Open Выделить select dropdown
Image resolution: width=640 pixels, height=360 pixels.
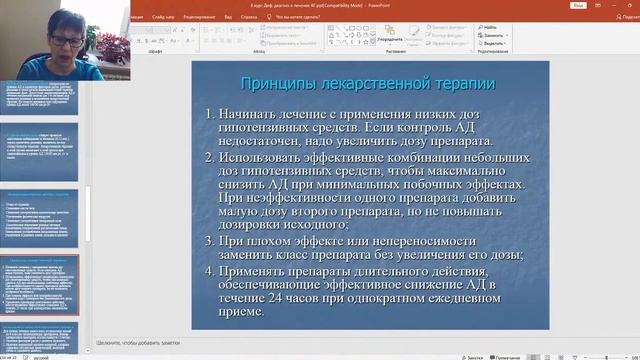(492, 43)
